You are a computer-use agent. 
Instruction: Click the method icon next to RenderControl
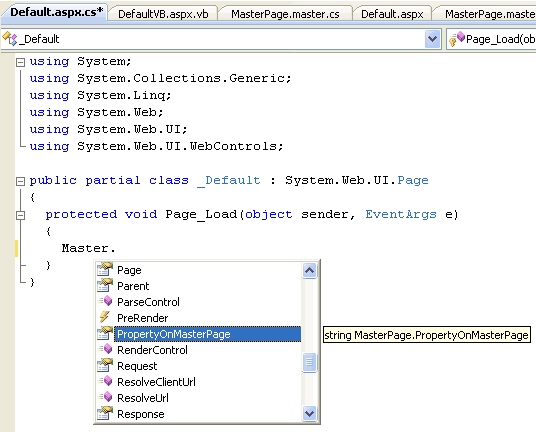(105, 349)
